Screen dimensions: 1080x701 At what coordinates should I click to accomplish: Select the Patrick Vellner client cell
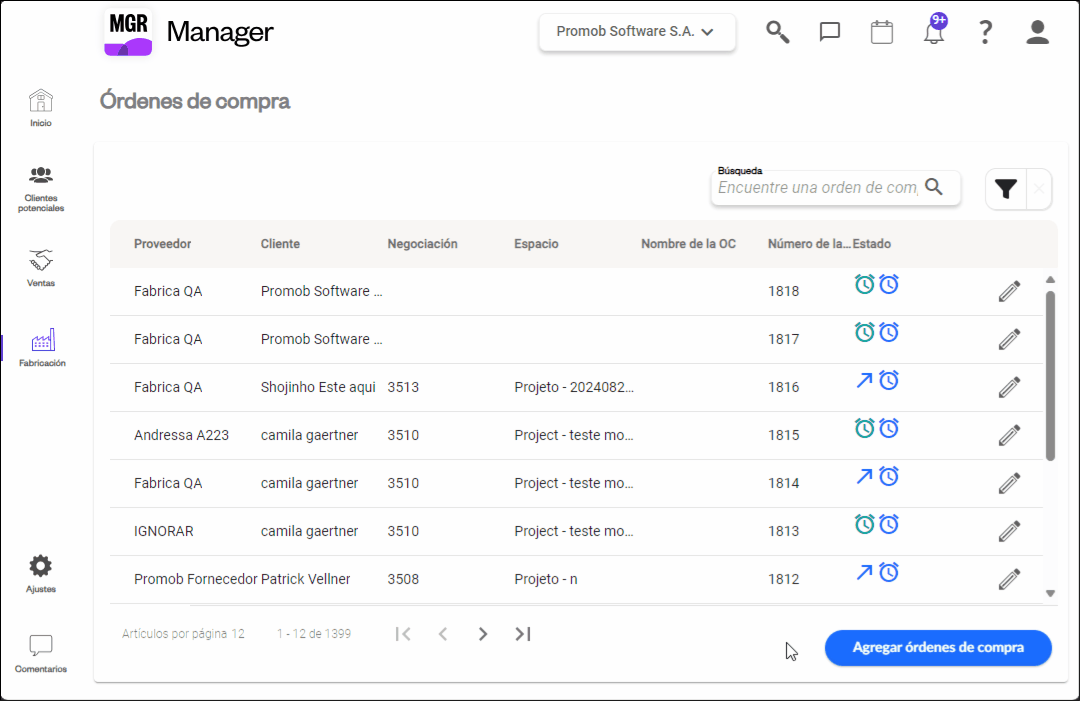coord(305,579)
